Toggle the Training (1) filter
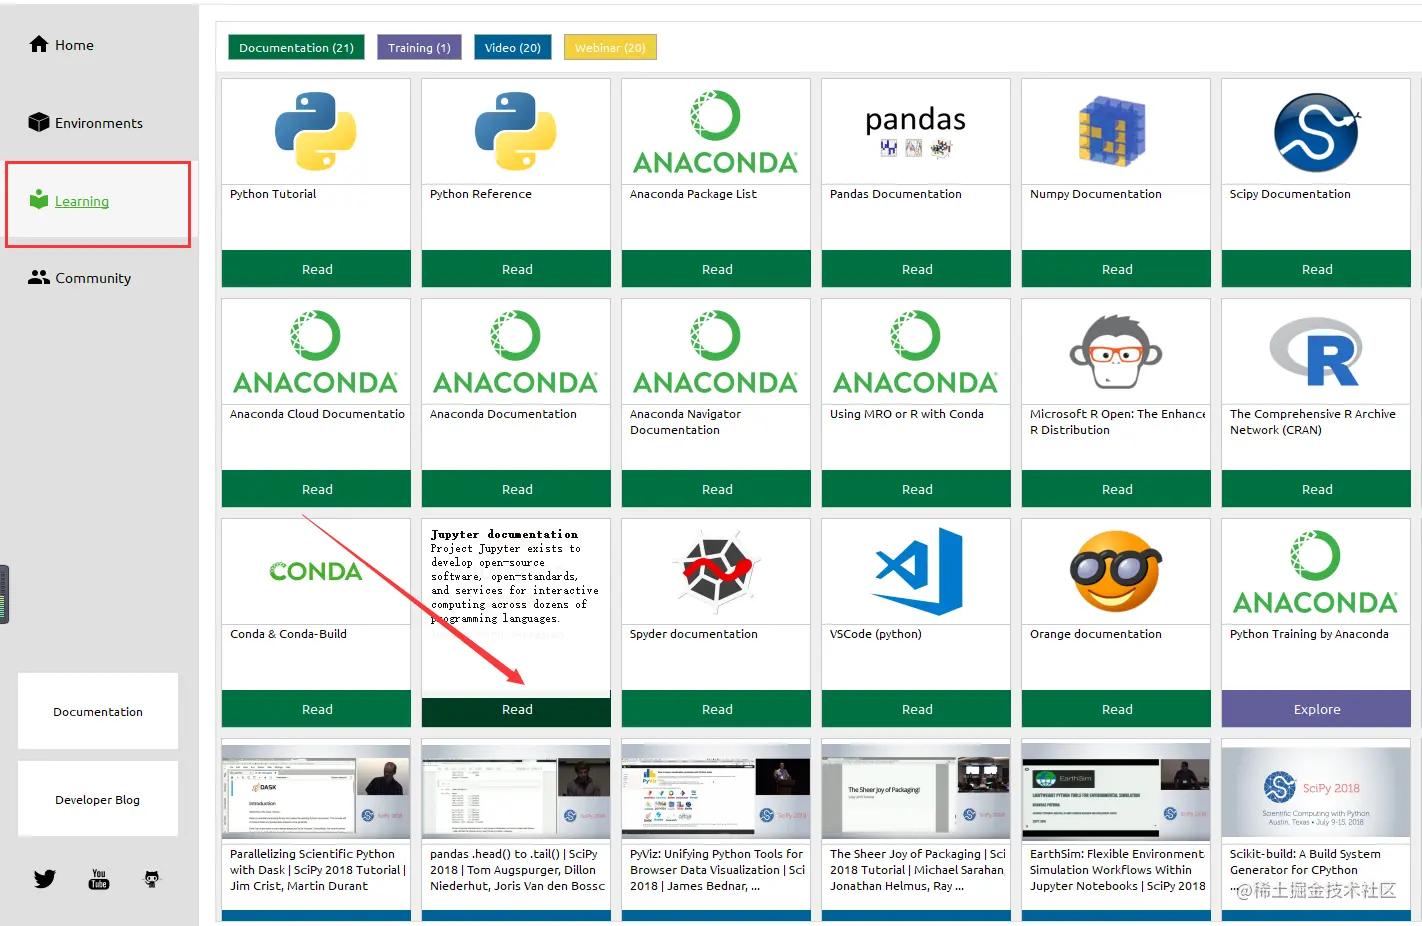The height and width of the screenshot is (926, 1422). point(419,47)
